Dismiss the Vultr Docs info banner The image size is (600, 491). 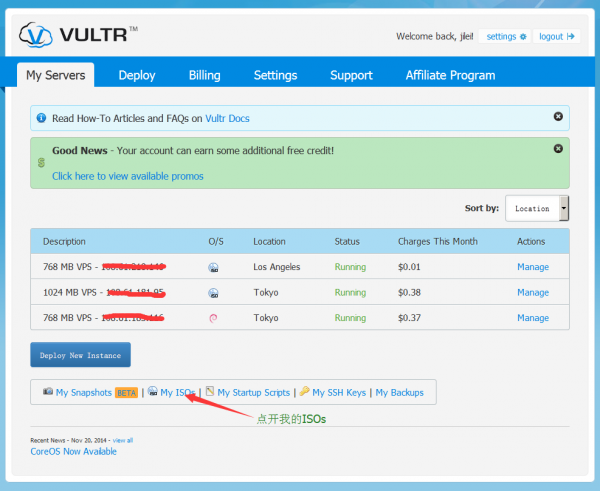point(558,116)
